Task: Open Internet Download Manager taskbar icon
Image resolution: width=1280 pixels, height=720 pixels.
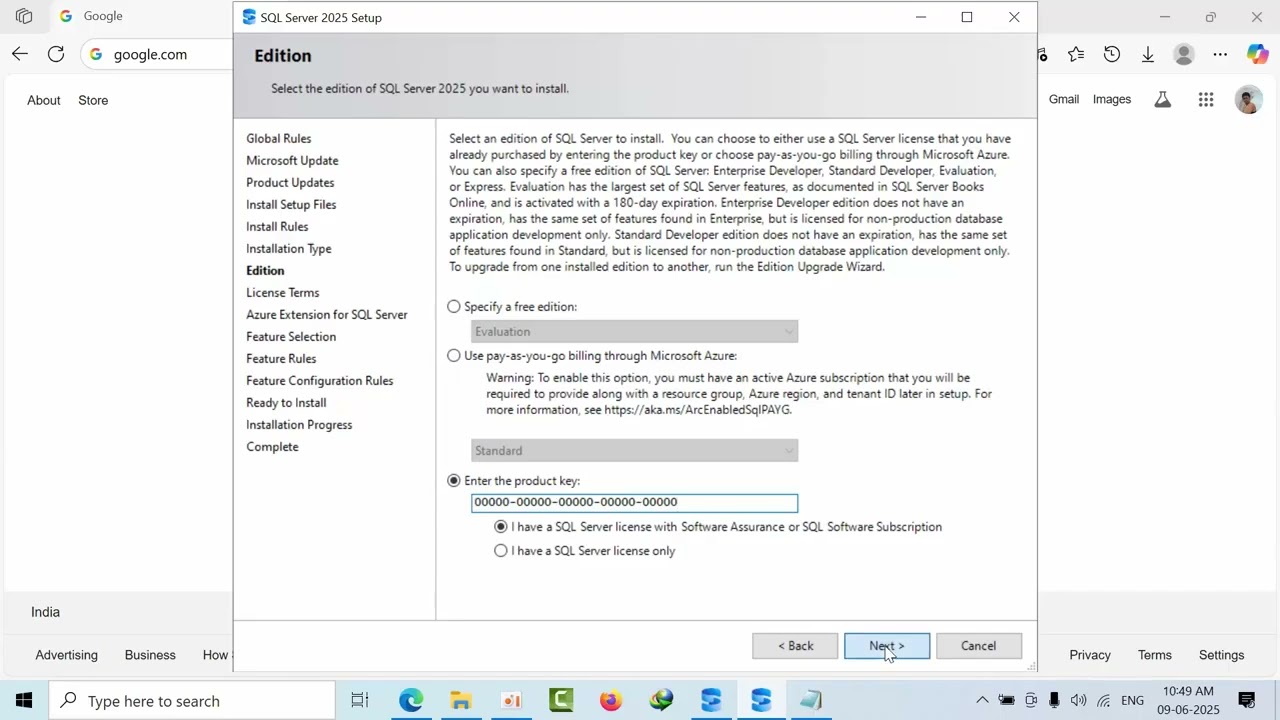Action: pyautogui.click(x=661, y=700)
